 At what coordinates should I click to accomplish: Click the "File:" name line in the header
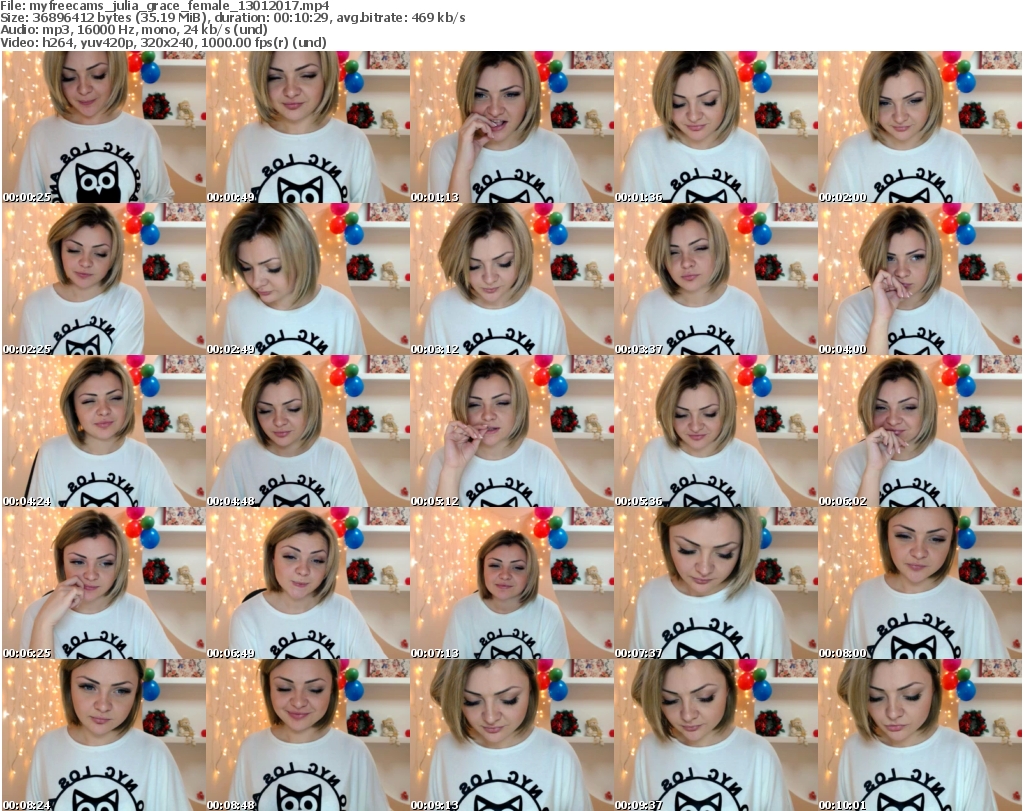pos(165,6)
